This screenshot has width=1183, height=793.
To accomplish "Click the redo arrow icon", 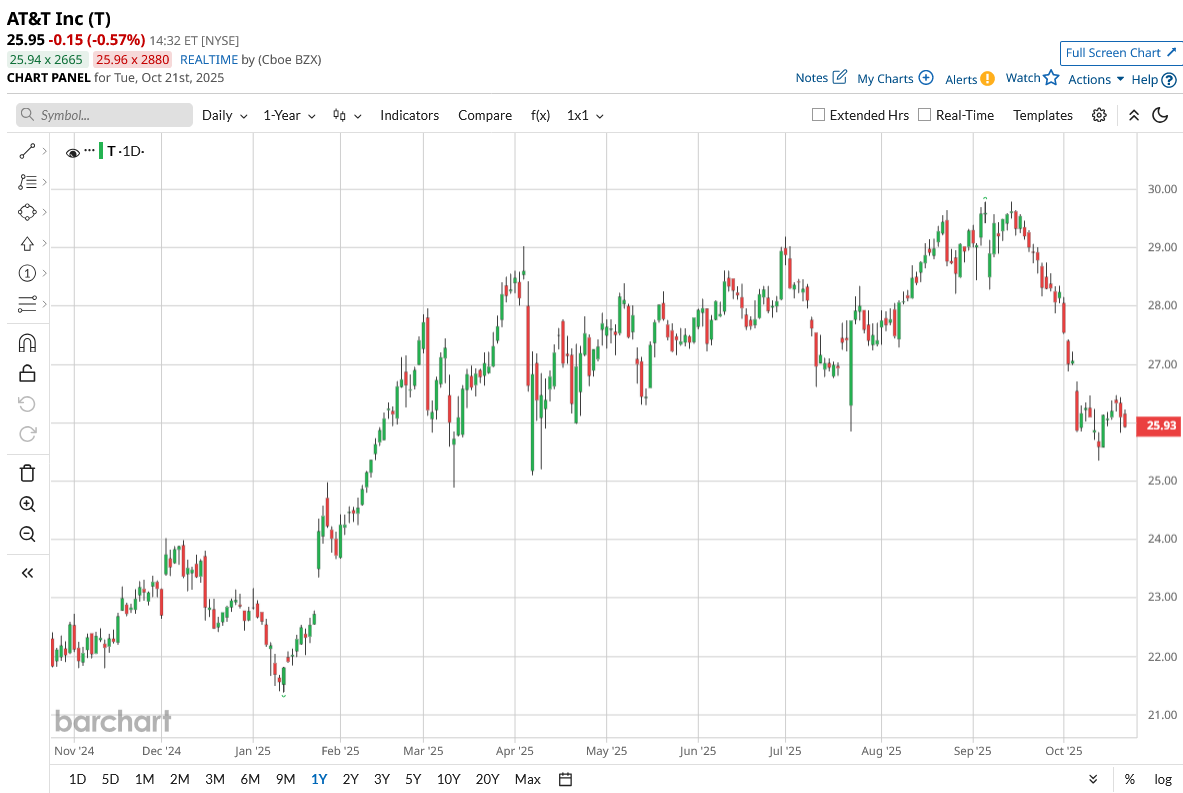I will [x=27, y=434].
